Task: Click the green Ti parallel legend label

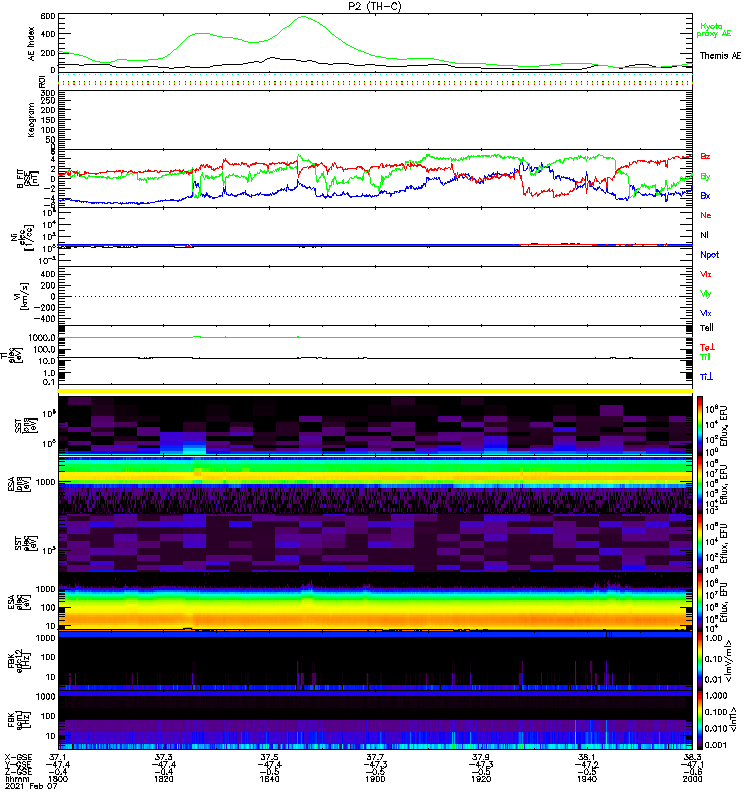Action: click(705, 357)
